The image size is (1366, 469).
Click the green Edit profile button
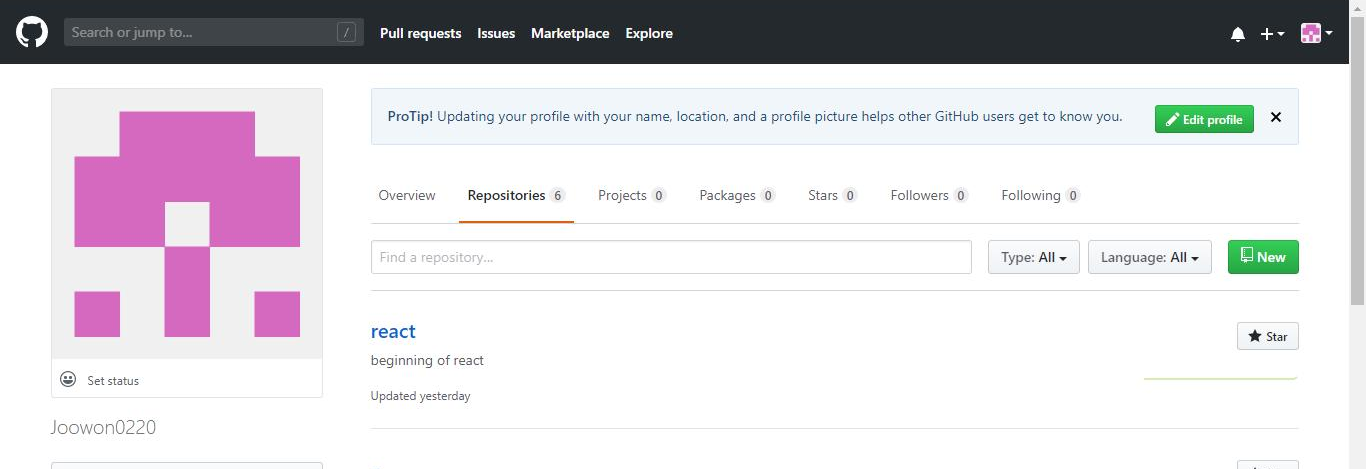[1204, 119]
